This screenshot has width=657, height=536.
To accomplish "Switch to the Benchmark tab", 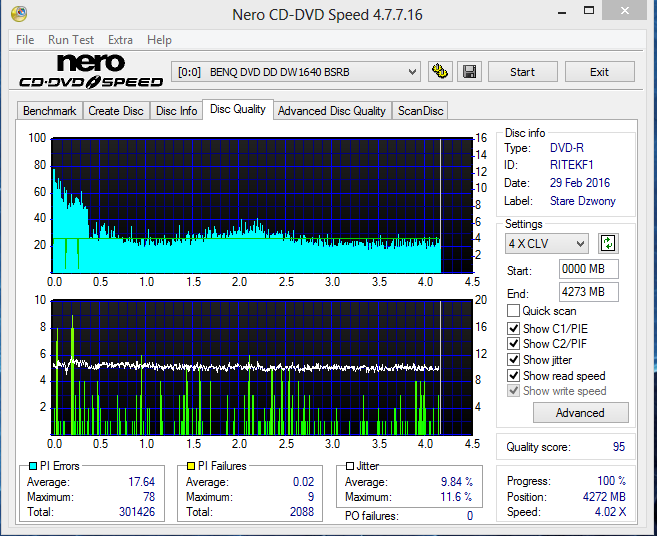I will pos(49,111).
